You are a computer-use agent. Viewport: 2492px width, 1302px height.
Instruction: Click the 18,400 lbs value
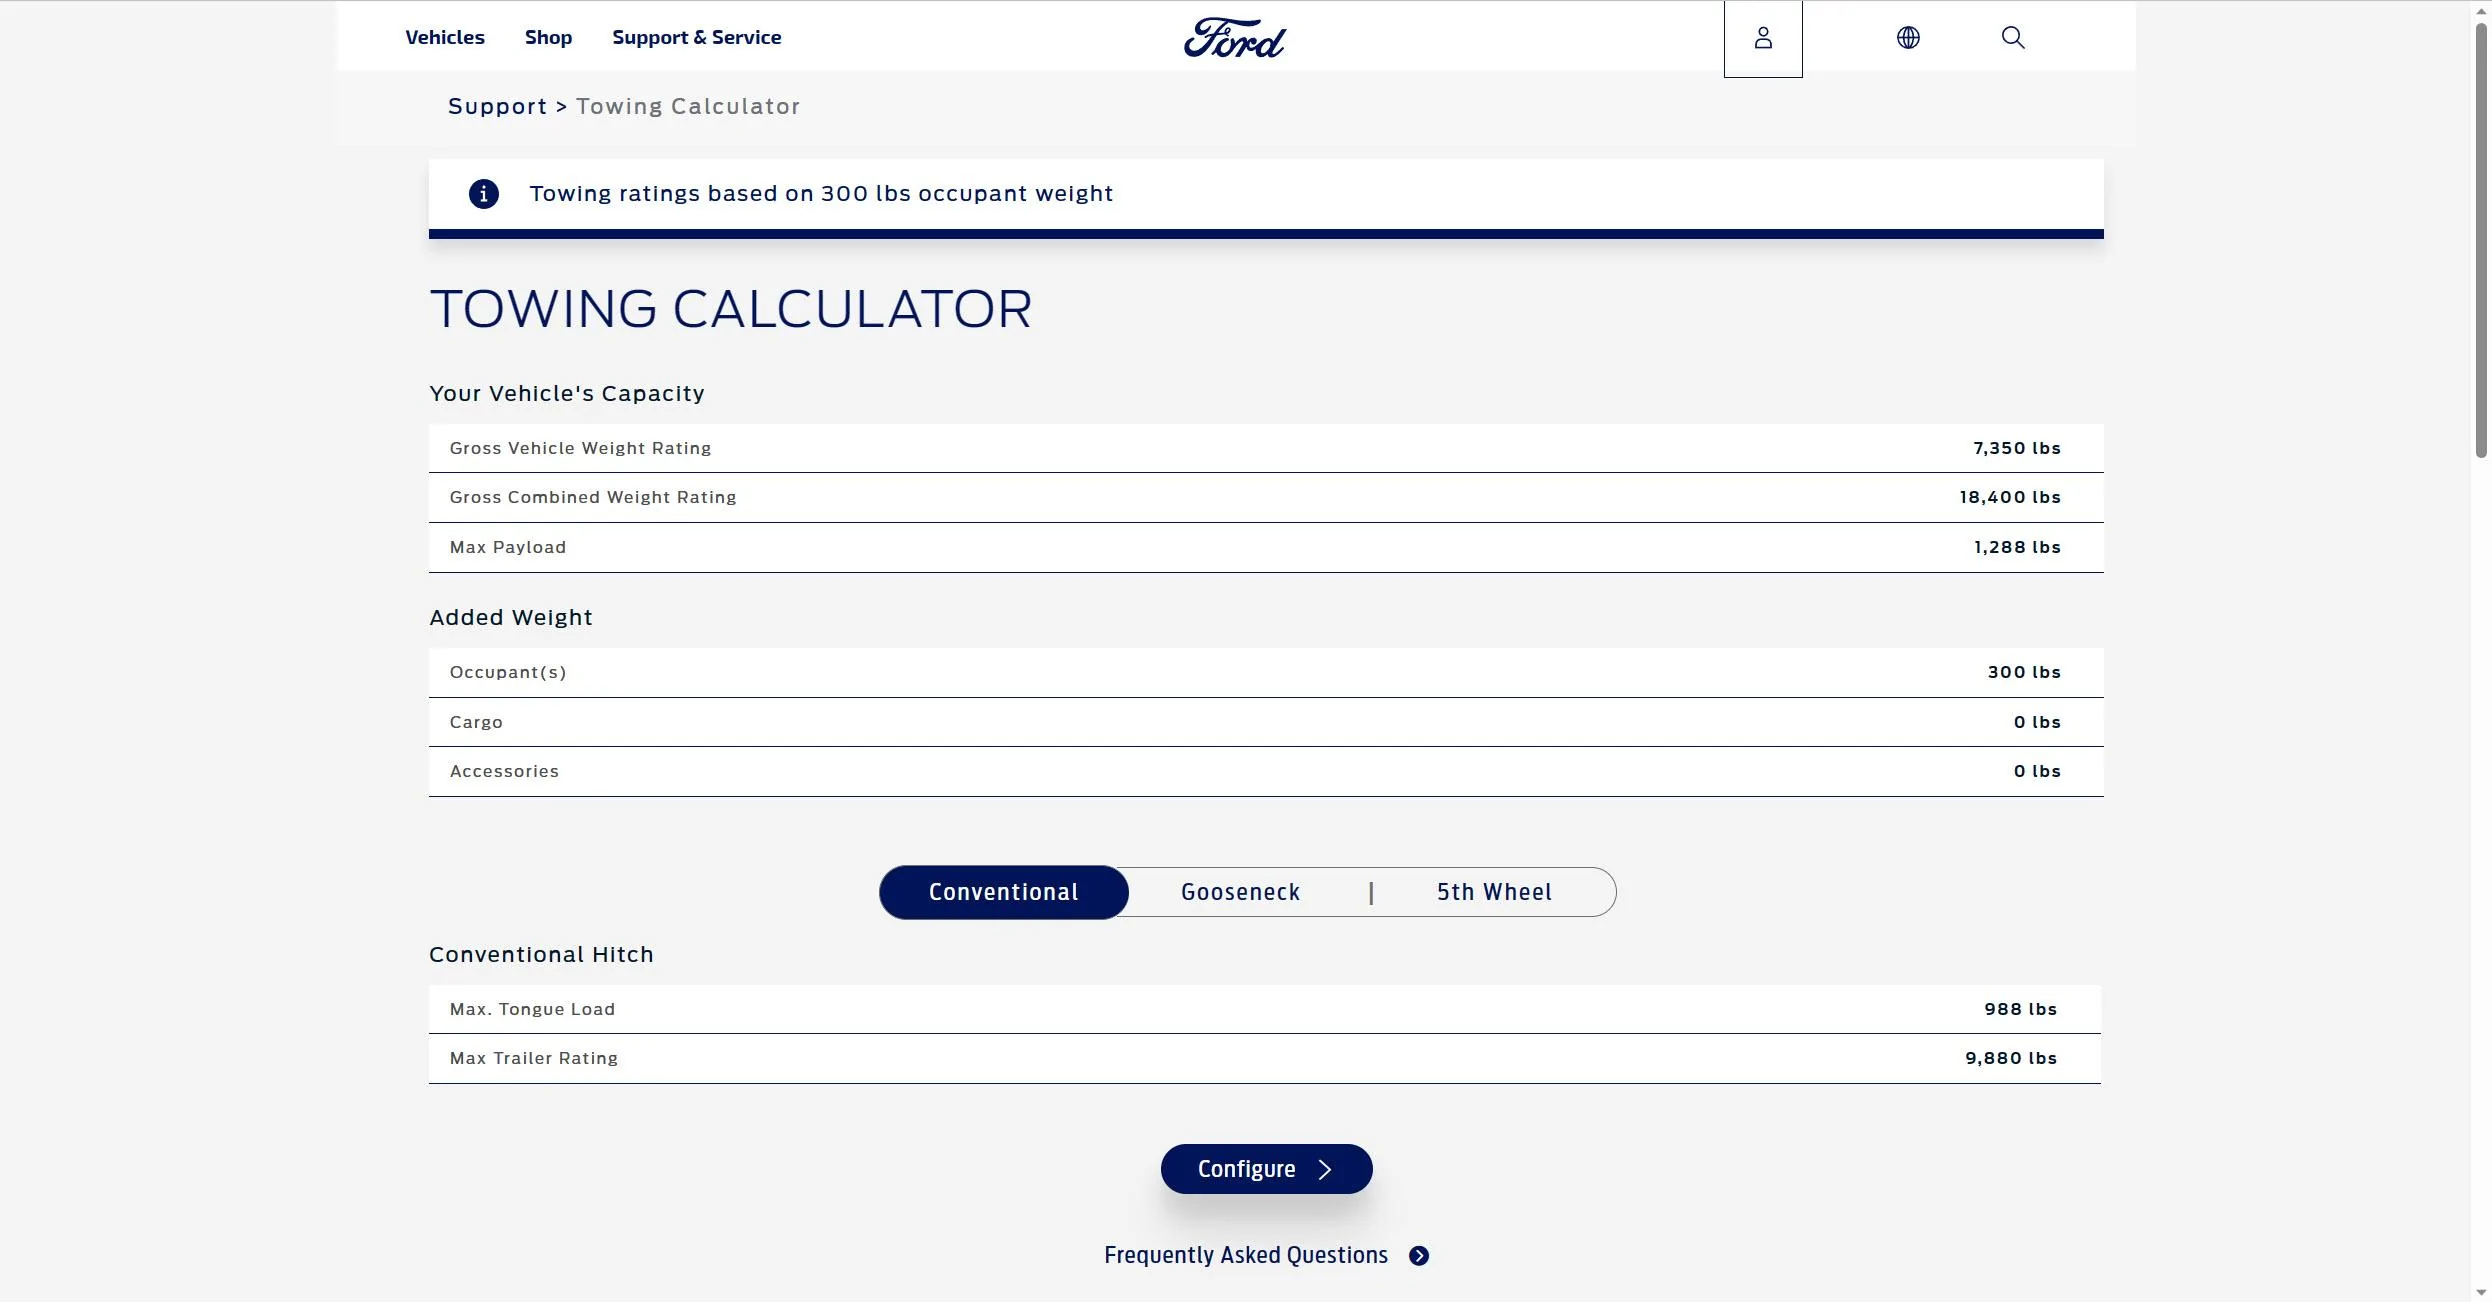click(x=2010, y=497)
